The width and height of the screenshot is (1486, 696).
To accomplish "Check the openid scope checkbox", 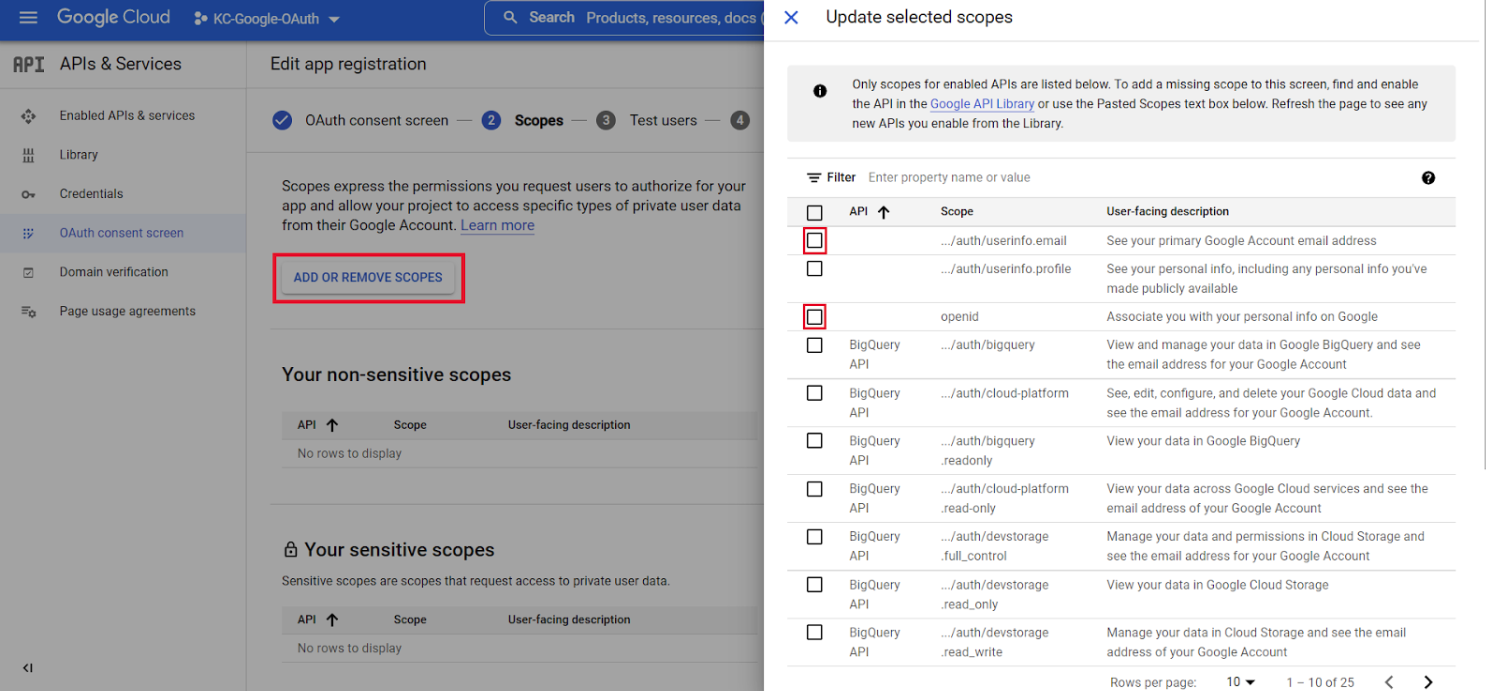I will (x=815, y=317).
